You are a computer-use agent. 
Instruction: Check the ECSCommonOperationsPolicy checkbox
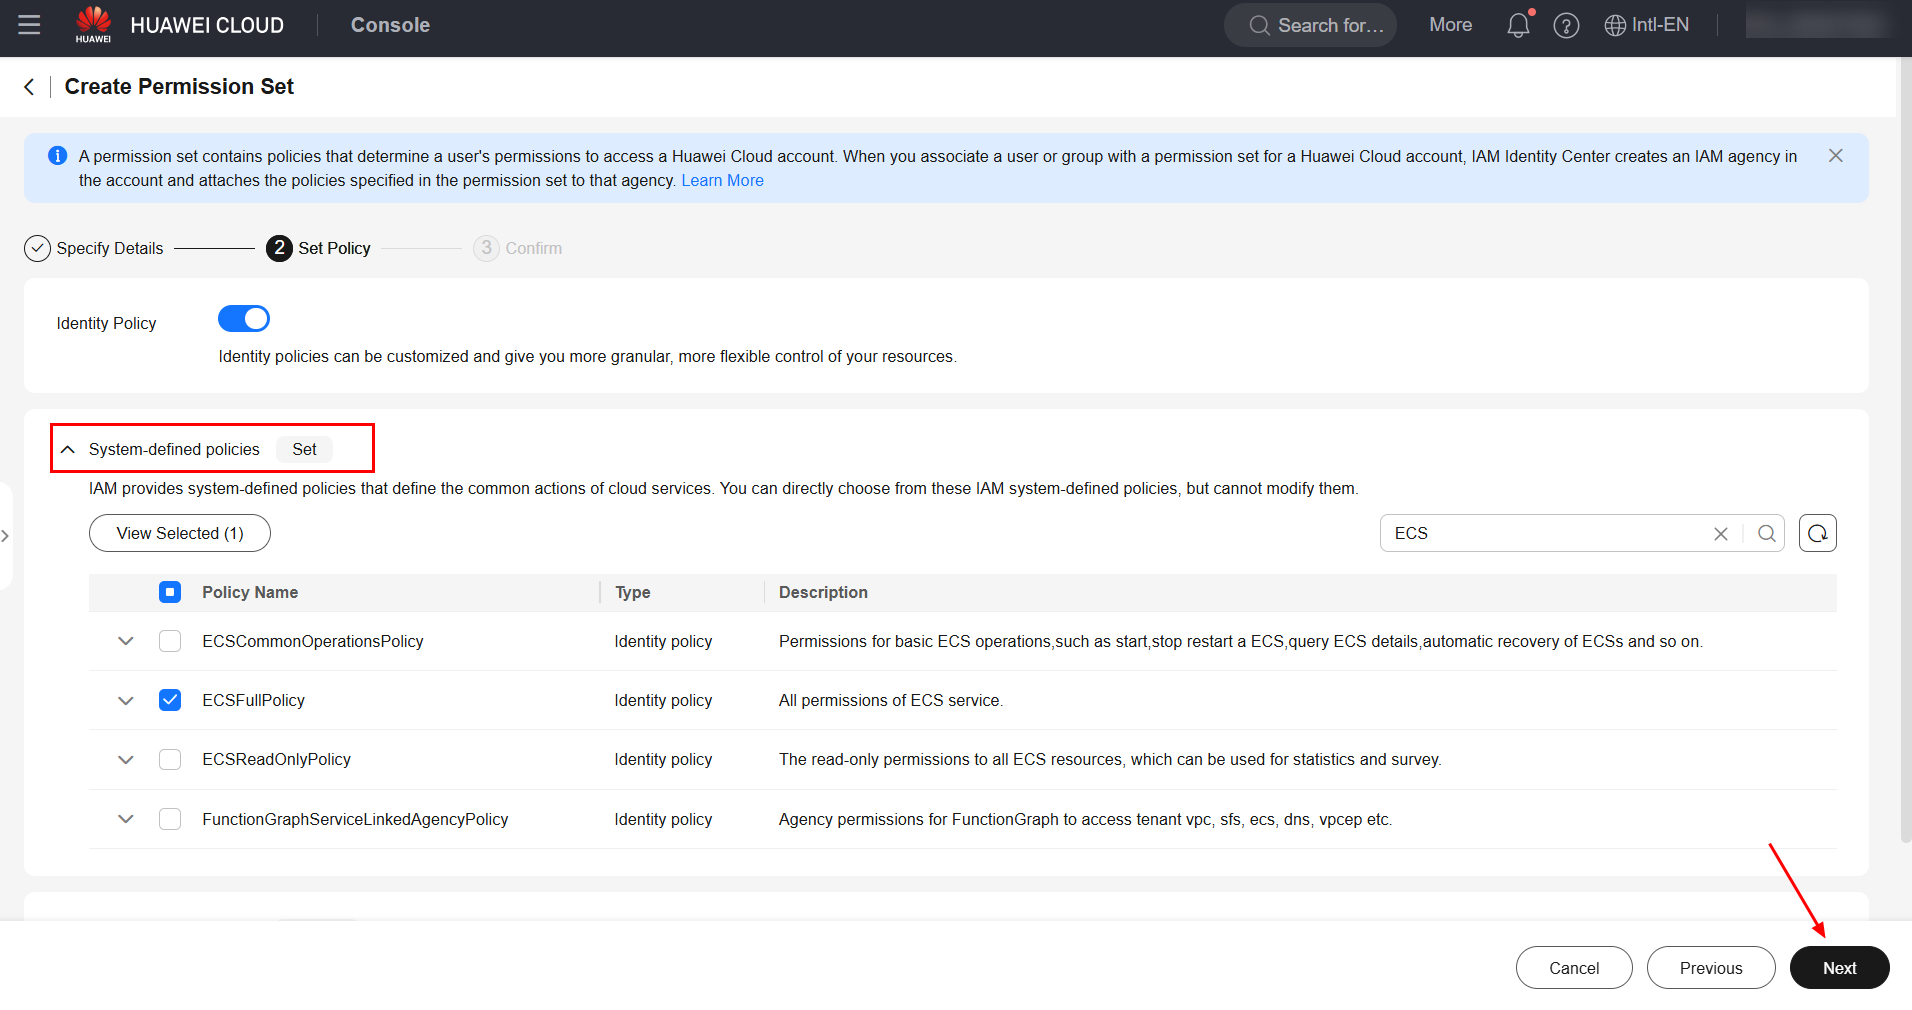click(170, 641)
